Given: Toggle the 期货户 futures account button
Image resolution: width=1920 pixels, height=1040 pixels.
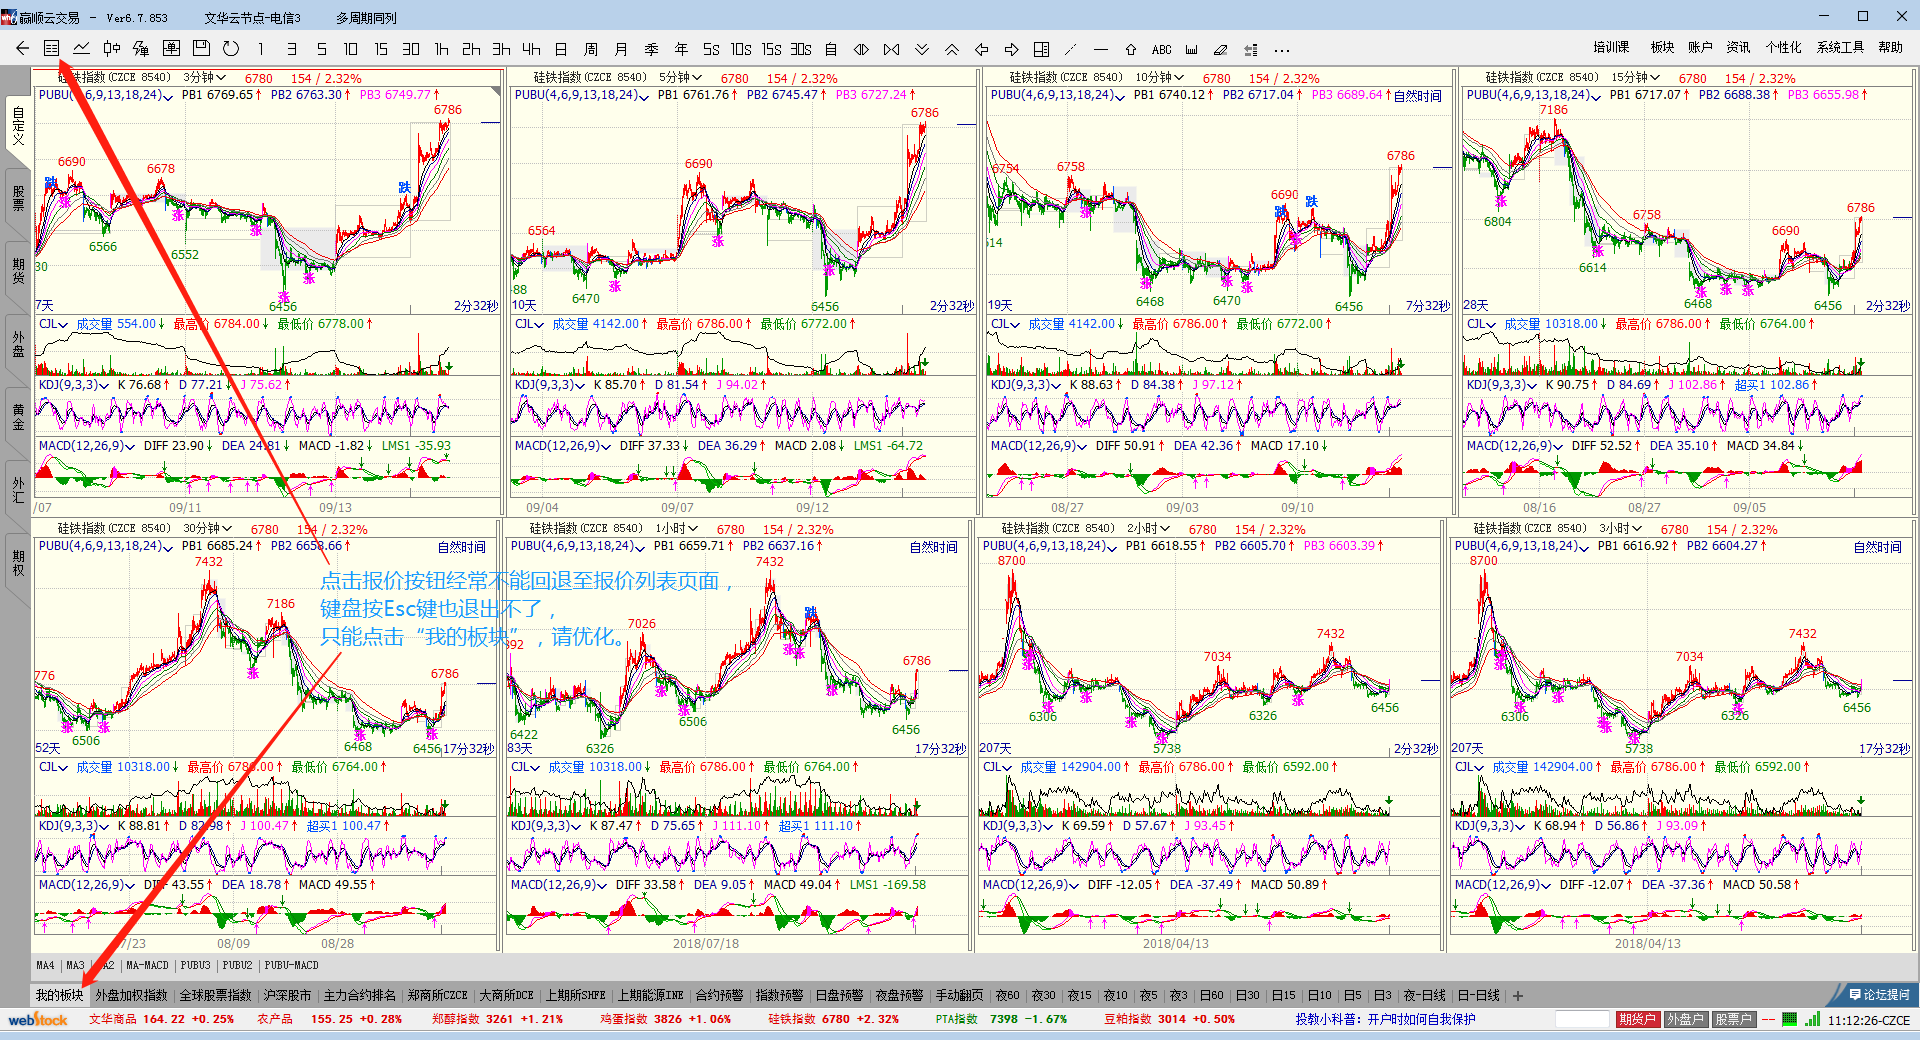Looking at the screenshot, I should pos(1637,1019).
